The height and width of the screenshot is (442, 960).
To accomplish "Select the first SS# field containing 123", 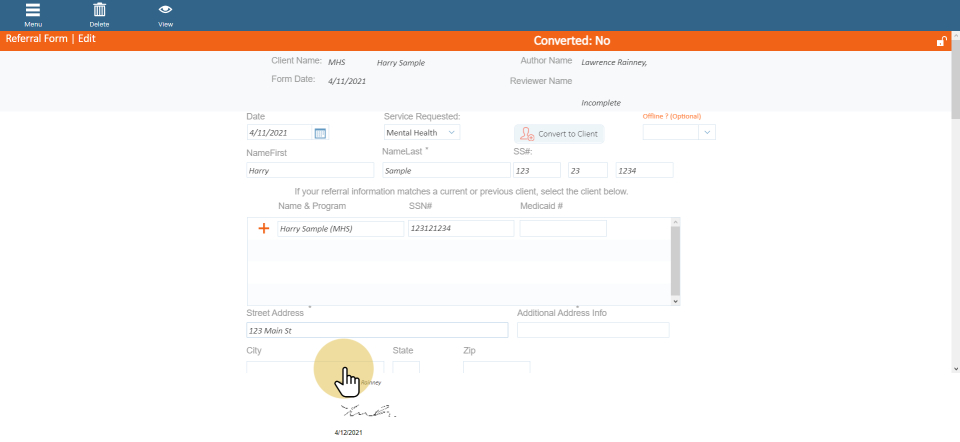I will [x=536, y=171].
